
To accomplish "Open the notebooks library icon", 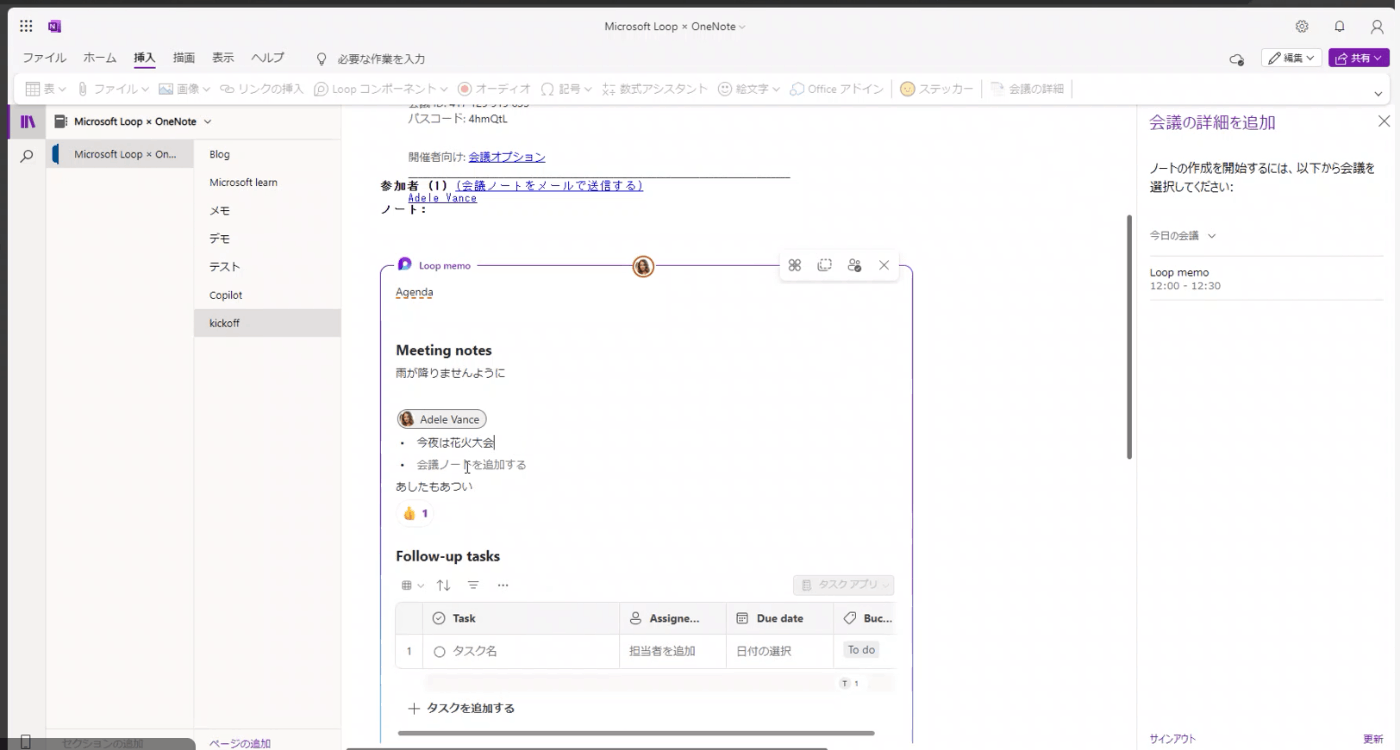I will (27, 122).
